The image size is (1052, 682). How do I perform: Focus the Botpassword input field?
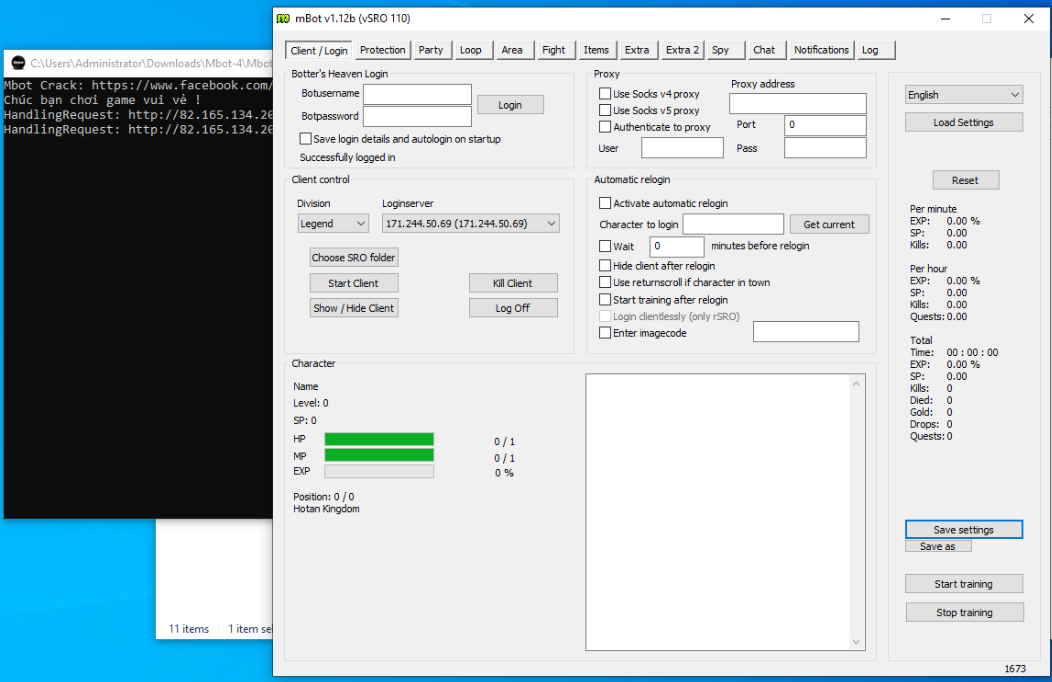pyautogui.click(x=417, y=116)
